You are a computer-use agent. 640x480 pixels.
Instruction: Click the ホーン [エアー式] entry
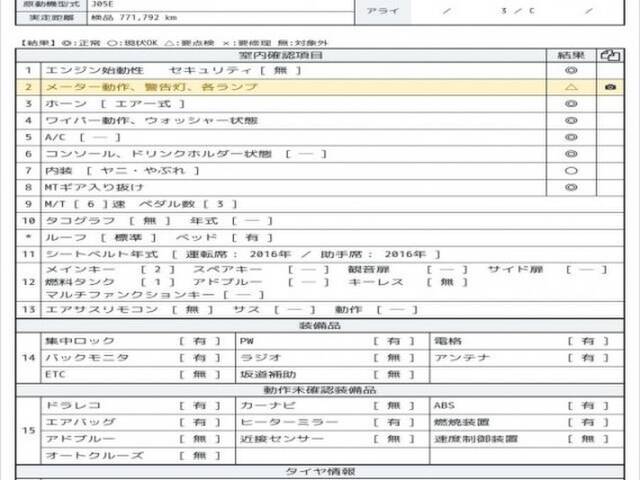(115, 104)
